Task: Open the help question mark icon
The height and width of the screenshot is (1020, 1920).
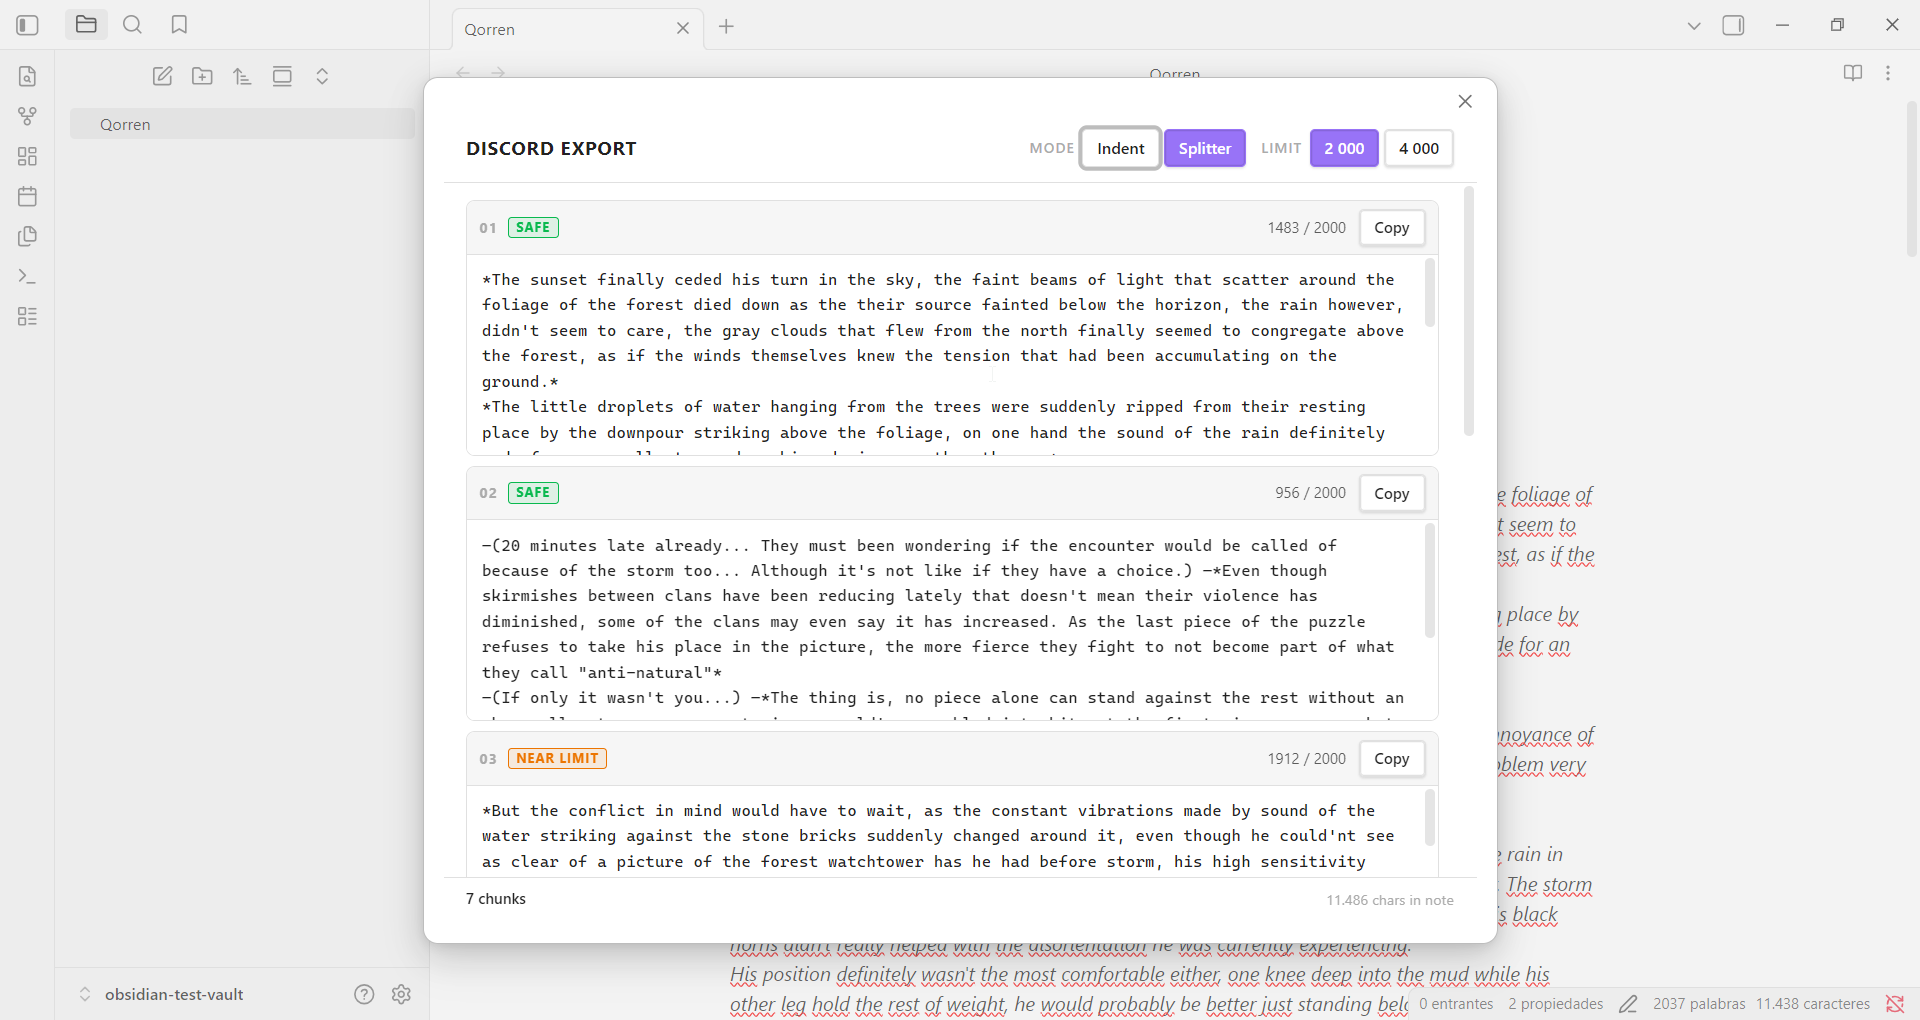Action: [x=364, y=994]
